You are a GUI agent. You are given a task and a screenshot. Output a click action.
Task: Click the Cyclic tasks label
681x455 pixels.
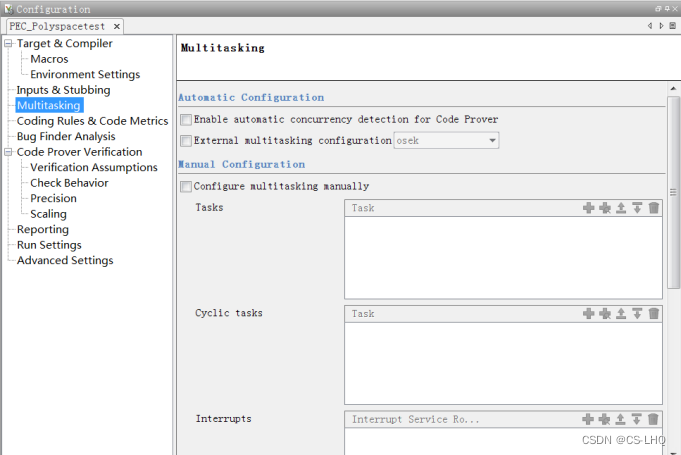[x=229, y=313]
